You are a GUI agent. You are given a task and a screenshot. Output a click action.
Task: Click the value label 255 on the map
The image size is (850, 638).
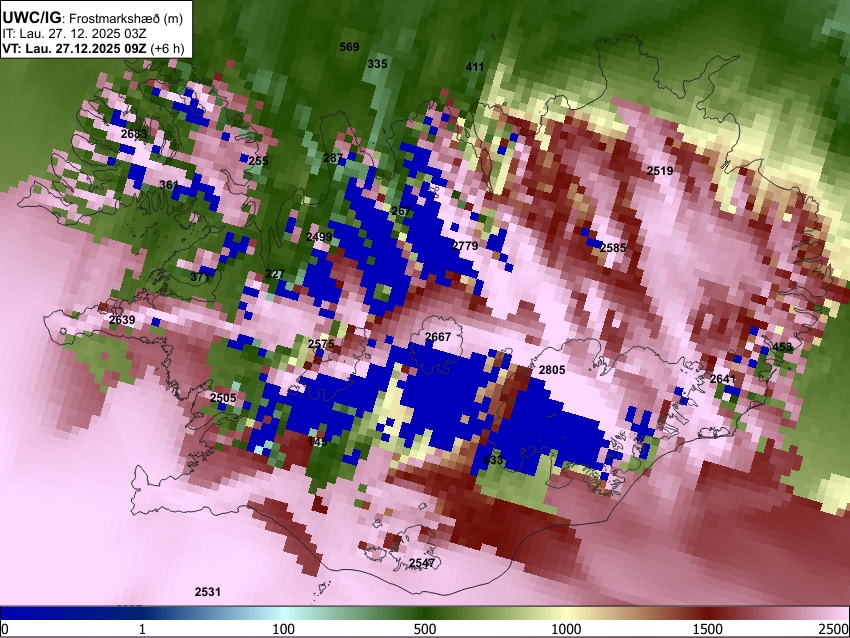pyautogui.click(x=259, y=160)
